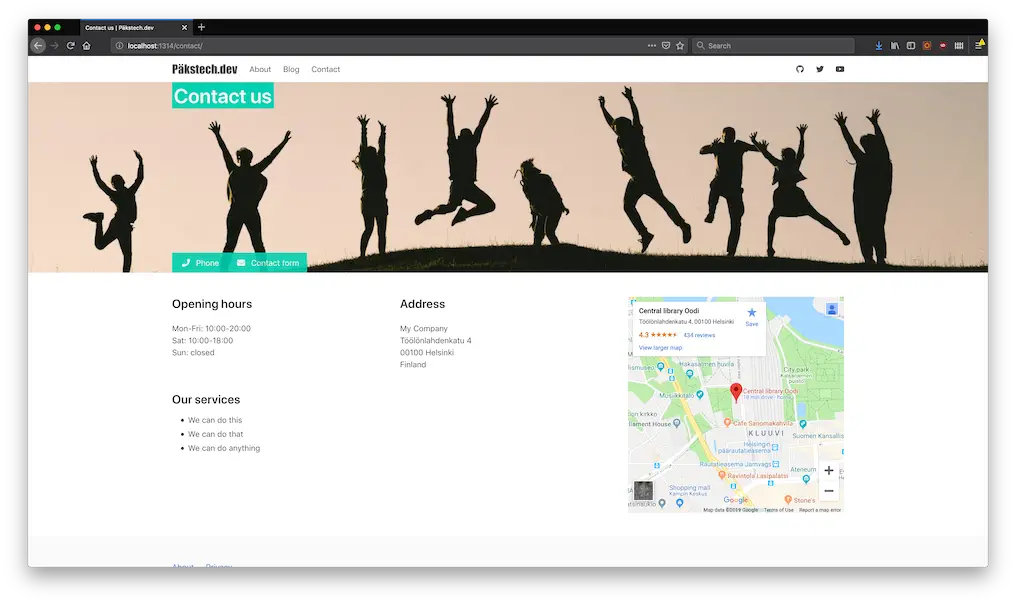
Task: Open page actions three-dot menu
Action: click(652, 46)
